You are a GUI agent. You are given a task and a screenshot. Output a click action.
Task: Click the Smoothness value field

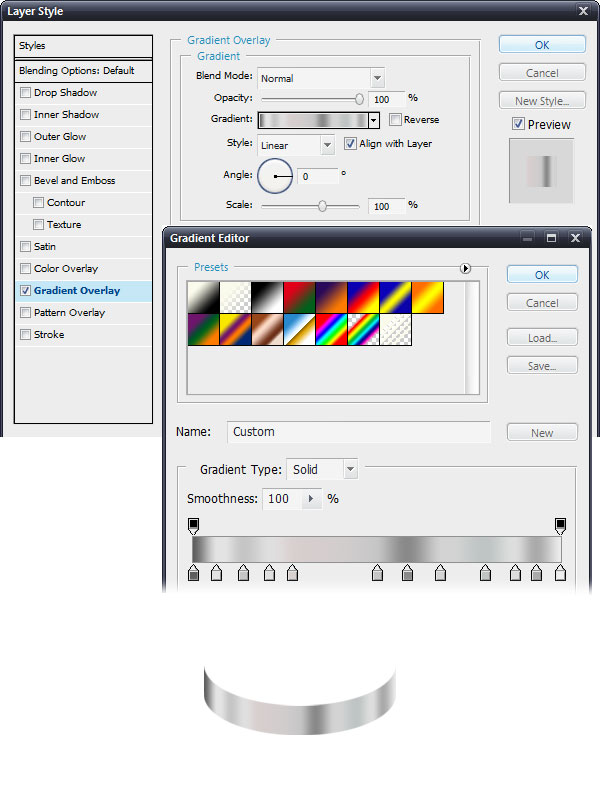(x=283, y=498)
